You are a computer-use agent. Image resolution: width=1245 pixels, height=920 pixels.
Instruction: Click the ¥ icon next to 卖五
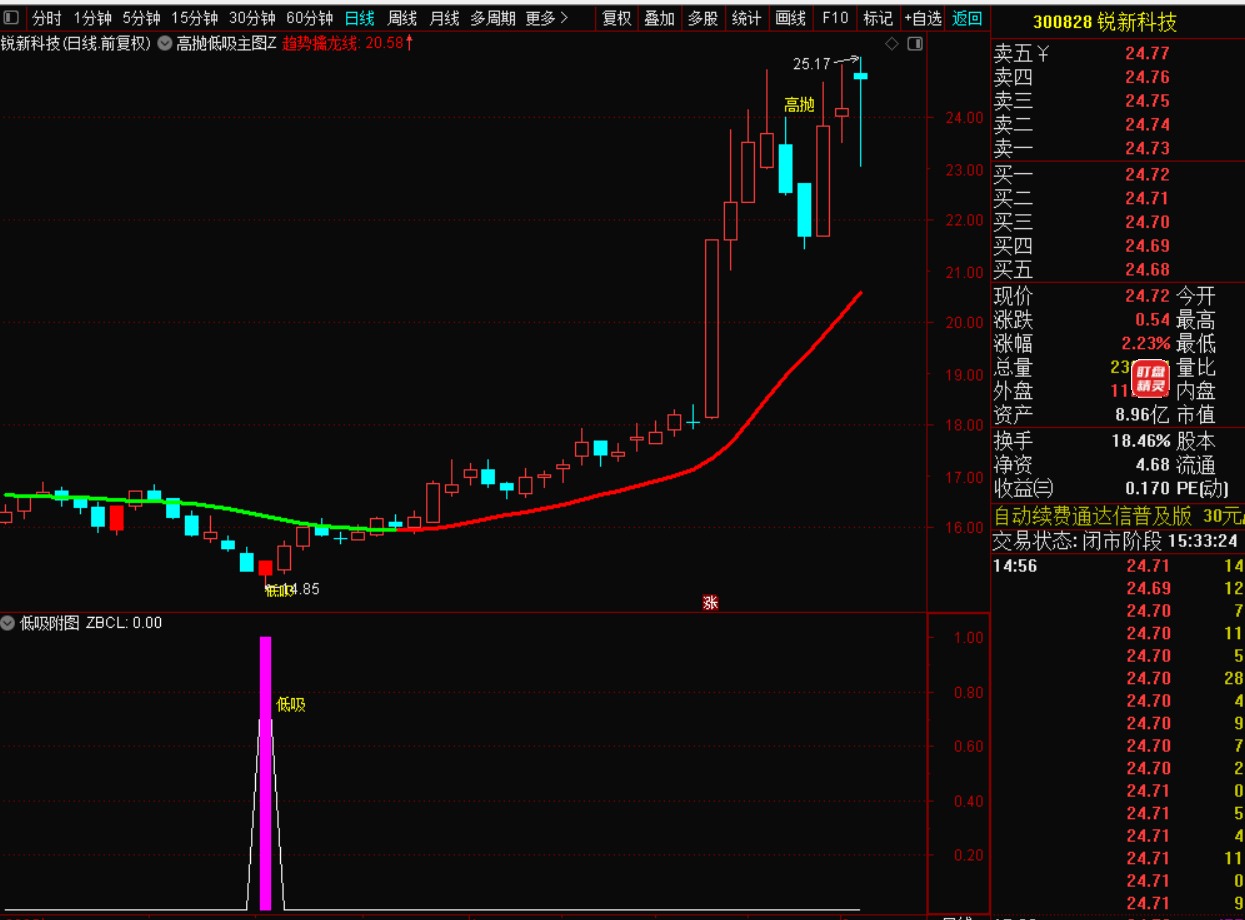click(x=1043, y=53)
